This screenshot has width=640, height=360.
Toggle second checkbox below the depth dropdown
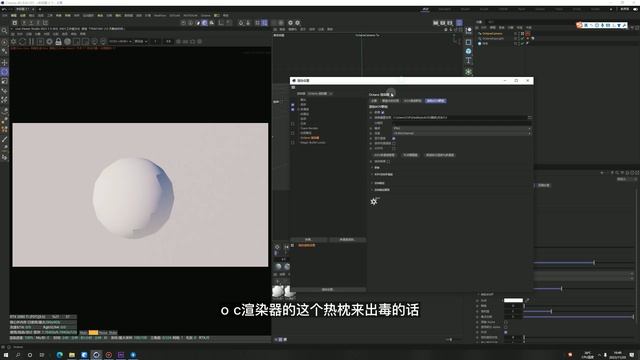393,143
